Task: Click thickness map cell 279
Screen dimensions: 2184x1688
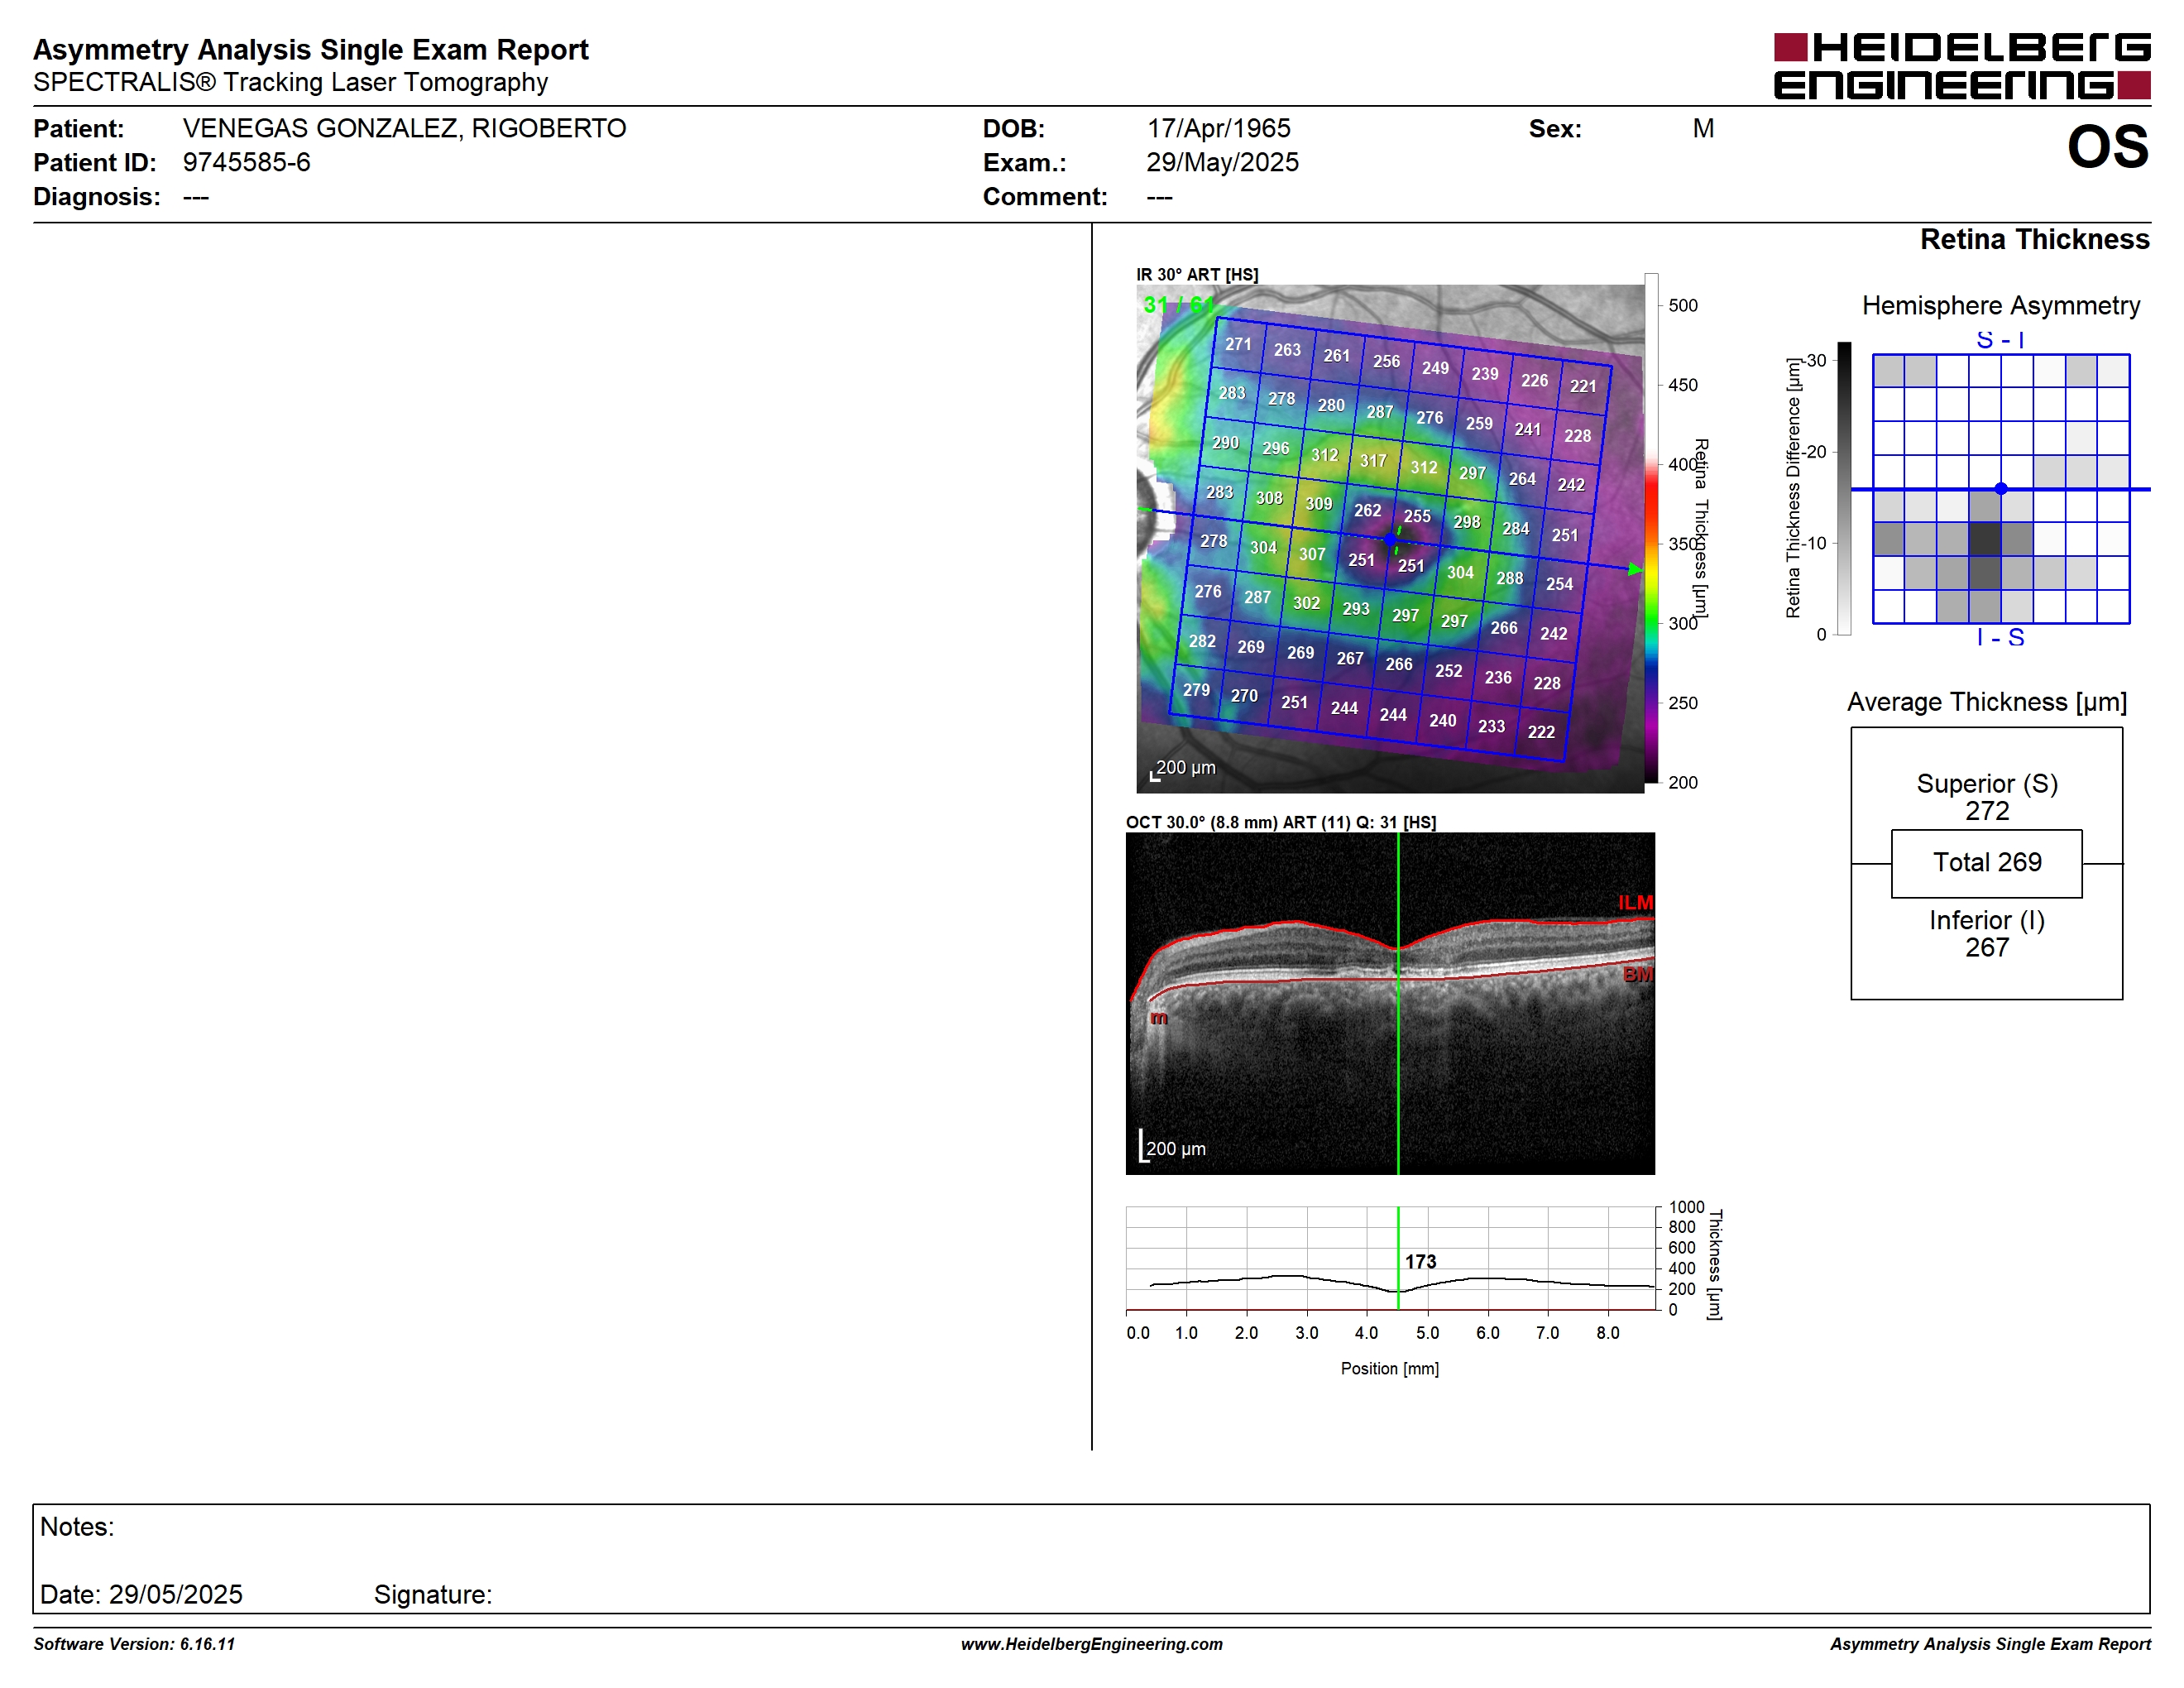Action: (1196, 690)
